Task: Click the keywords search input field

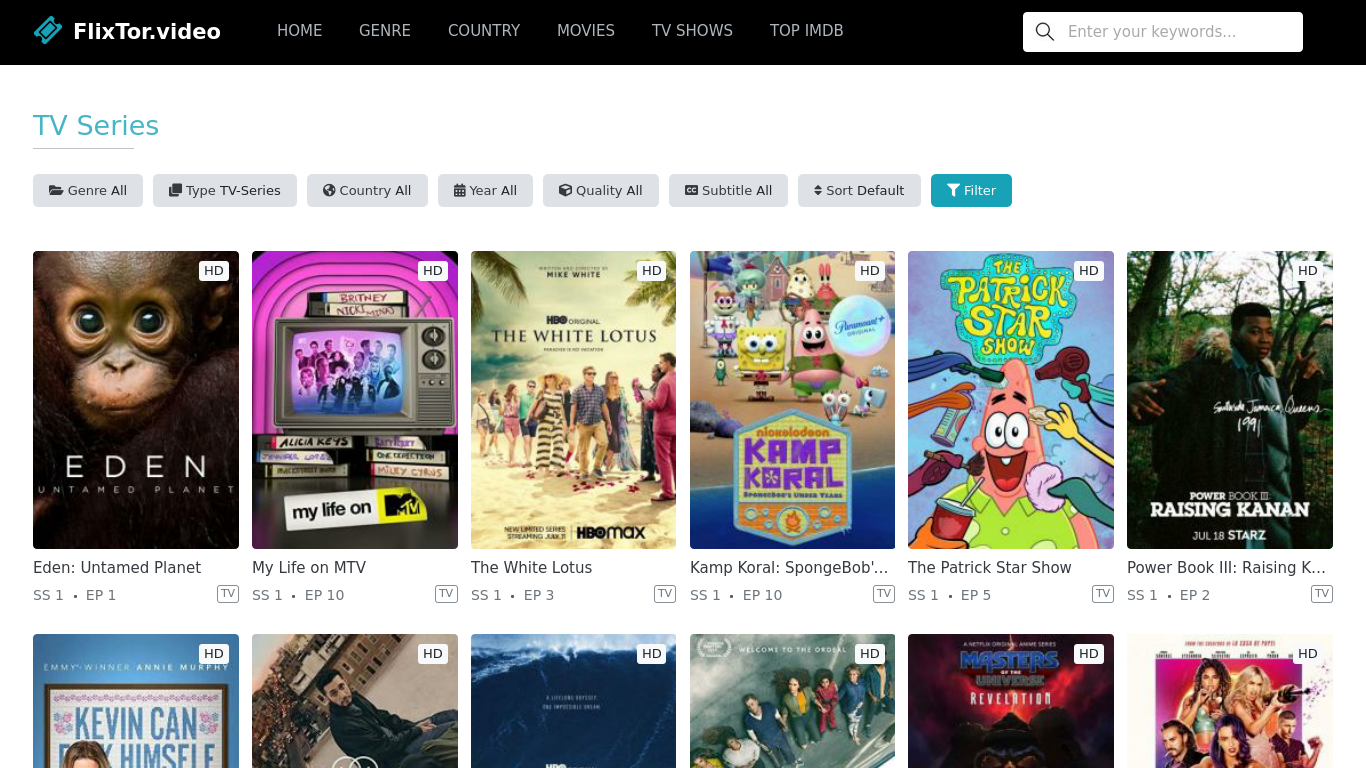Action: pos(1180,32)
